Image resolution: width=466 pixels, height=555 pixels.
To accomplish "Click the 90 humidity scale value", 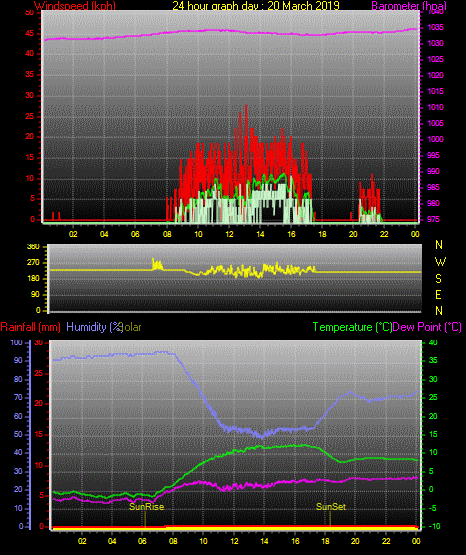I will point(18,360).
